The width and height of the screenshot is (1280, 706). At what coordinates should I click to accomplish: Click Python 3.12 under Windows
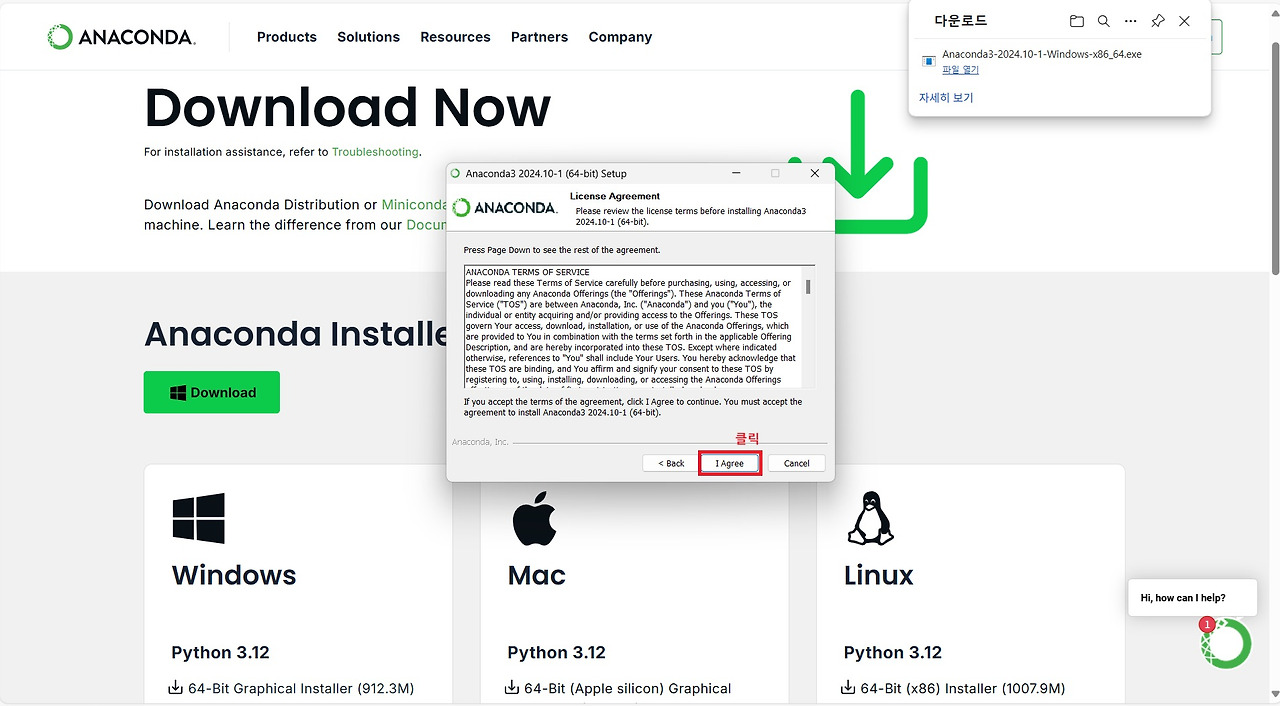tap(221, 652)
